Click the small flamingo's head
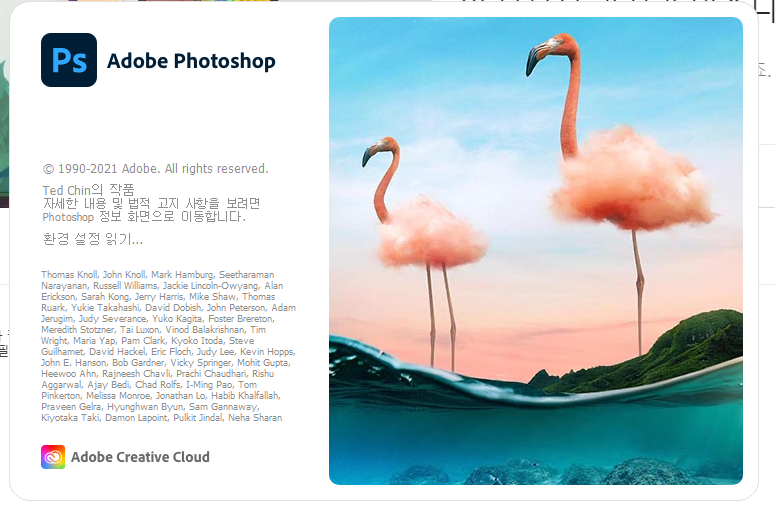775x523 pixels. click(380, 150)
